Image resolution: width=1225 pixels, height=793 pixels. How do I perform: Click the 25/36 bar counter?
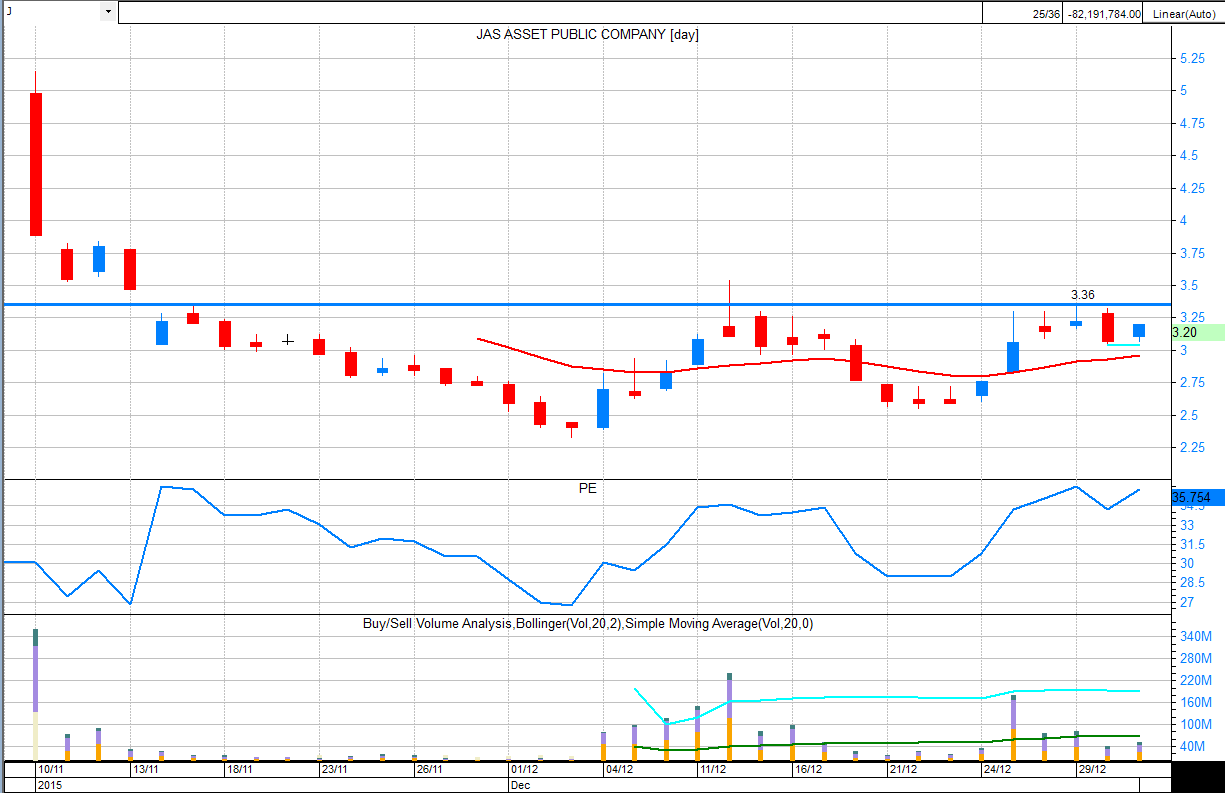pyautogui.click(x=1046, y=14)
